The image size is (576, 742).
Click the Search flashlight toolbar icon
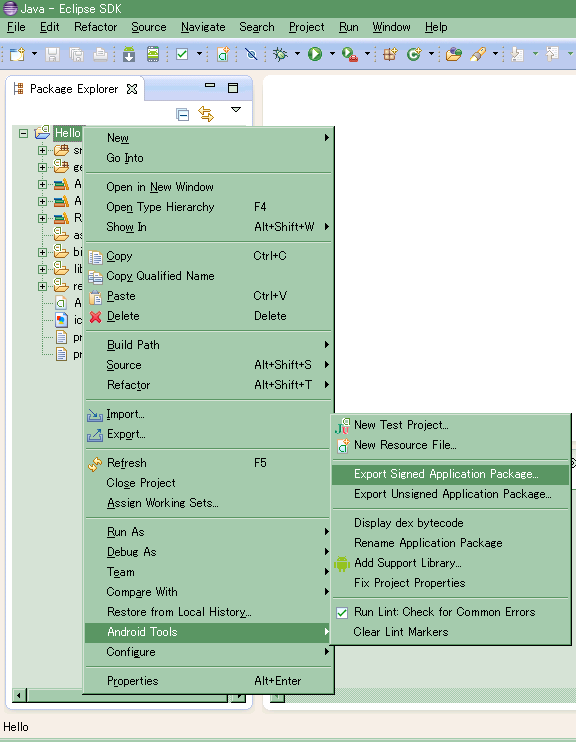[479, 54]
